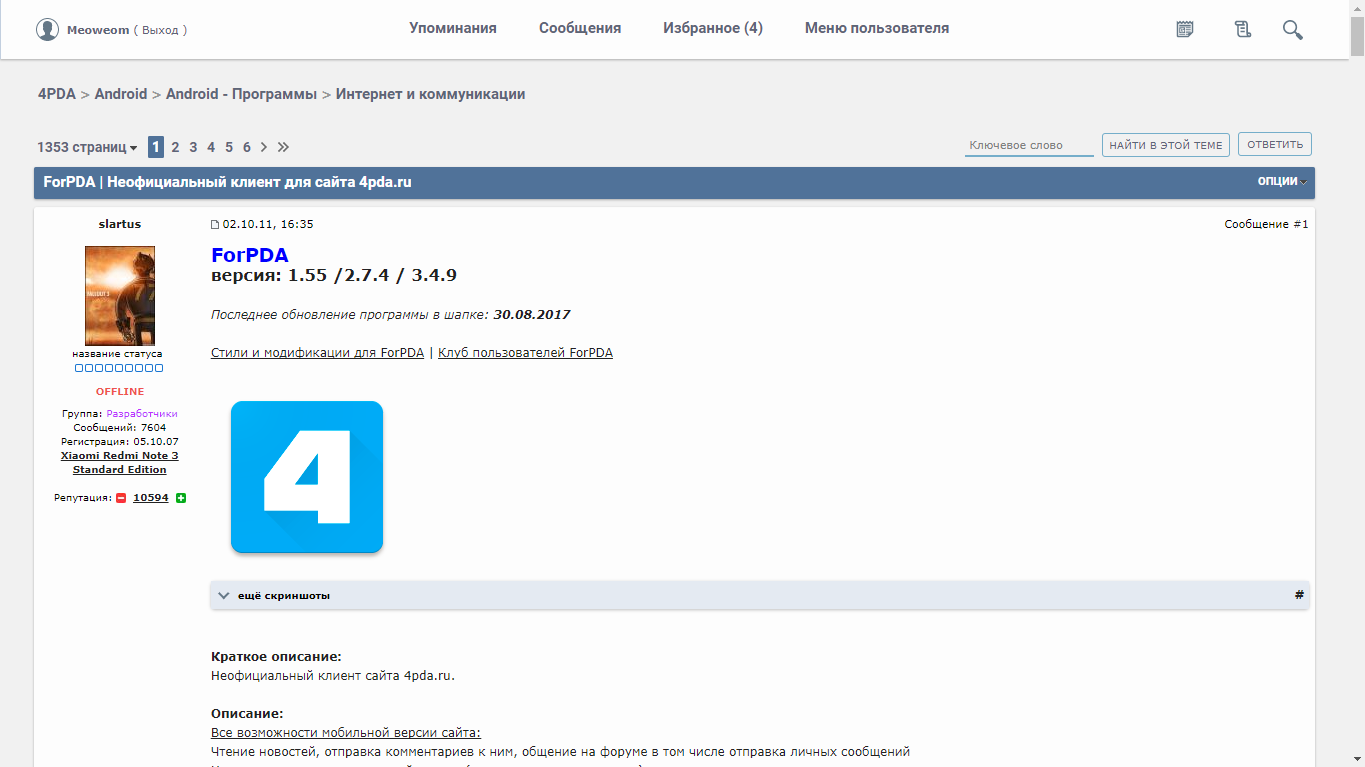
Task: Open Упоминания in the top menu
Action: (453, 28)
